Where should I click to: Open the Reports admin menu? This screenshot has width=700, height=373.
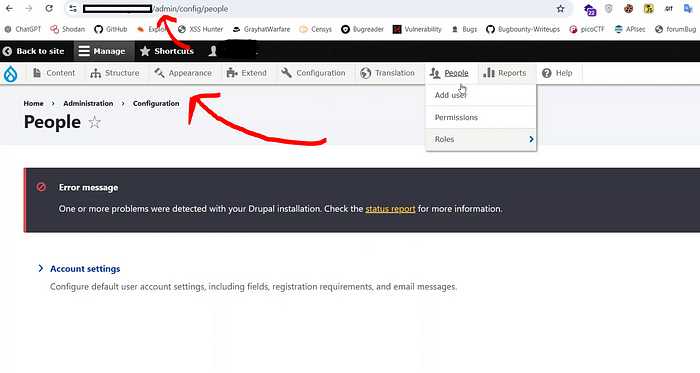tap(505, 73)
